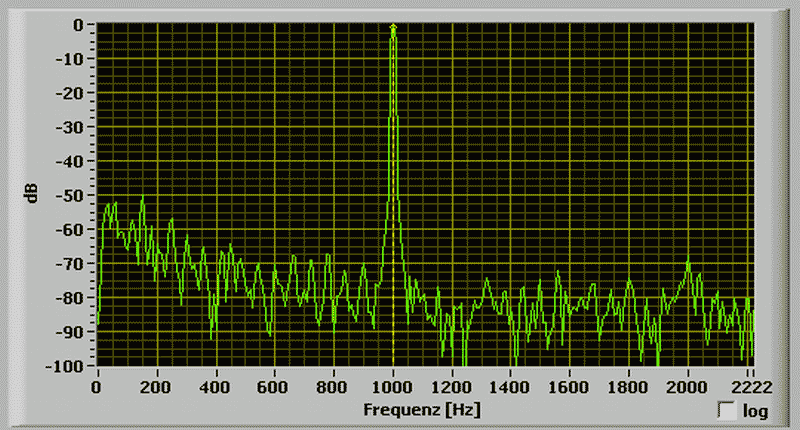
Task: Click the '-100' y-axis minimum value
Action: click(x=64, y=366)
